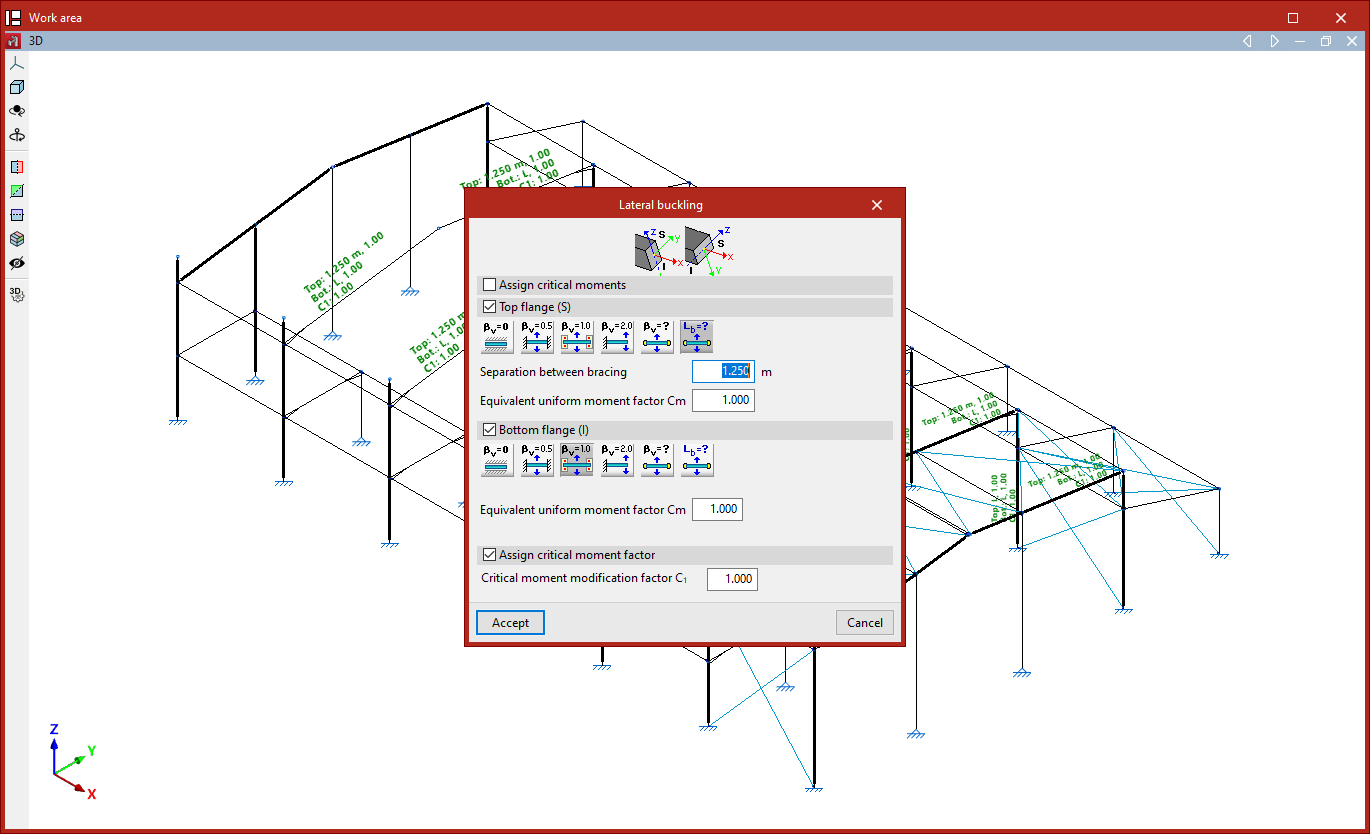This screenshot has height=834, width=1370.
Task: Select top flange βv=1.0 bracing option
Action: click(577, 337)
